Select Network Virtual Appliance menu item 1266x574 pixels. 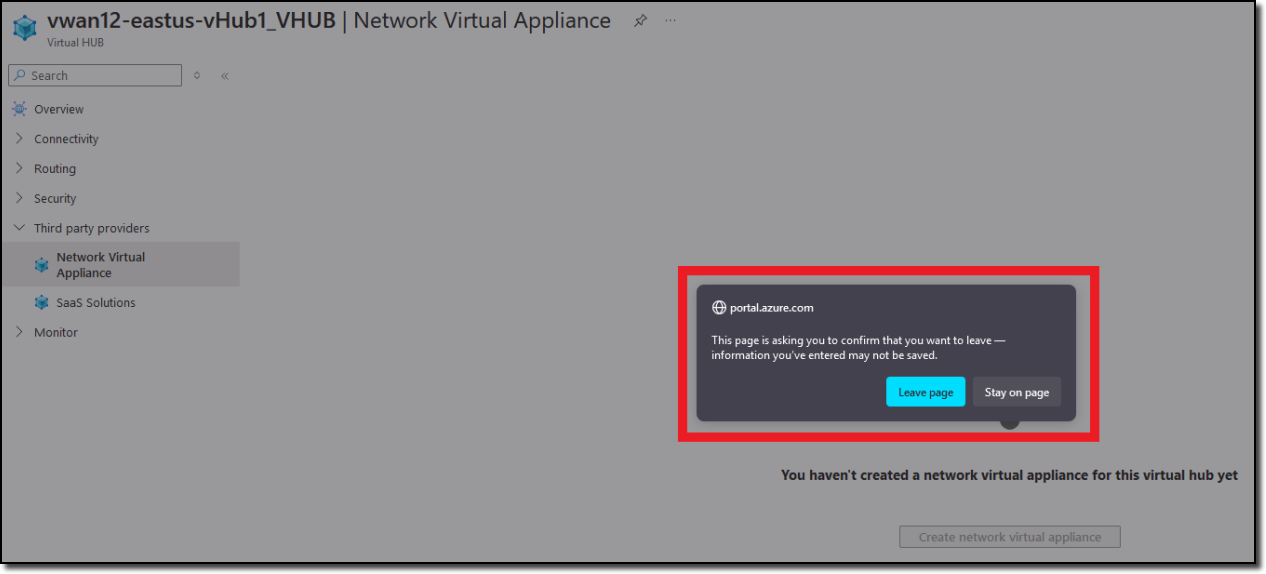[x=121, y=265]
